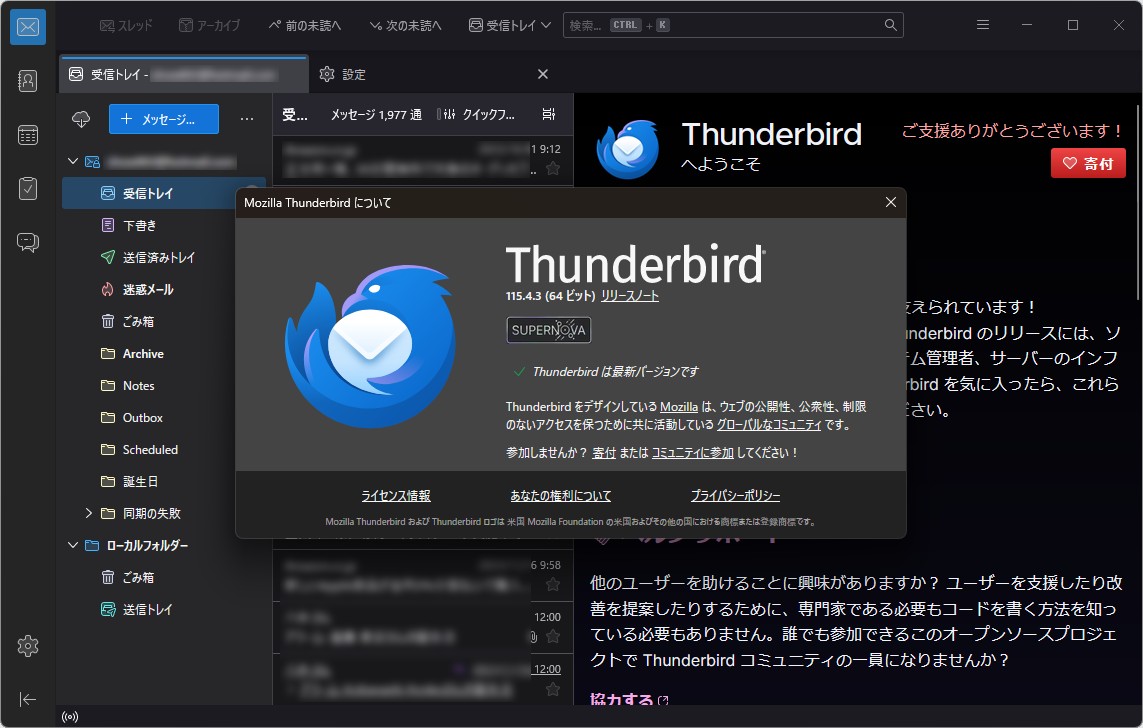Toggle the star on the 9:12 message
1143x728 pixels.
(x=552, y=169)
